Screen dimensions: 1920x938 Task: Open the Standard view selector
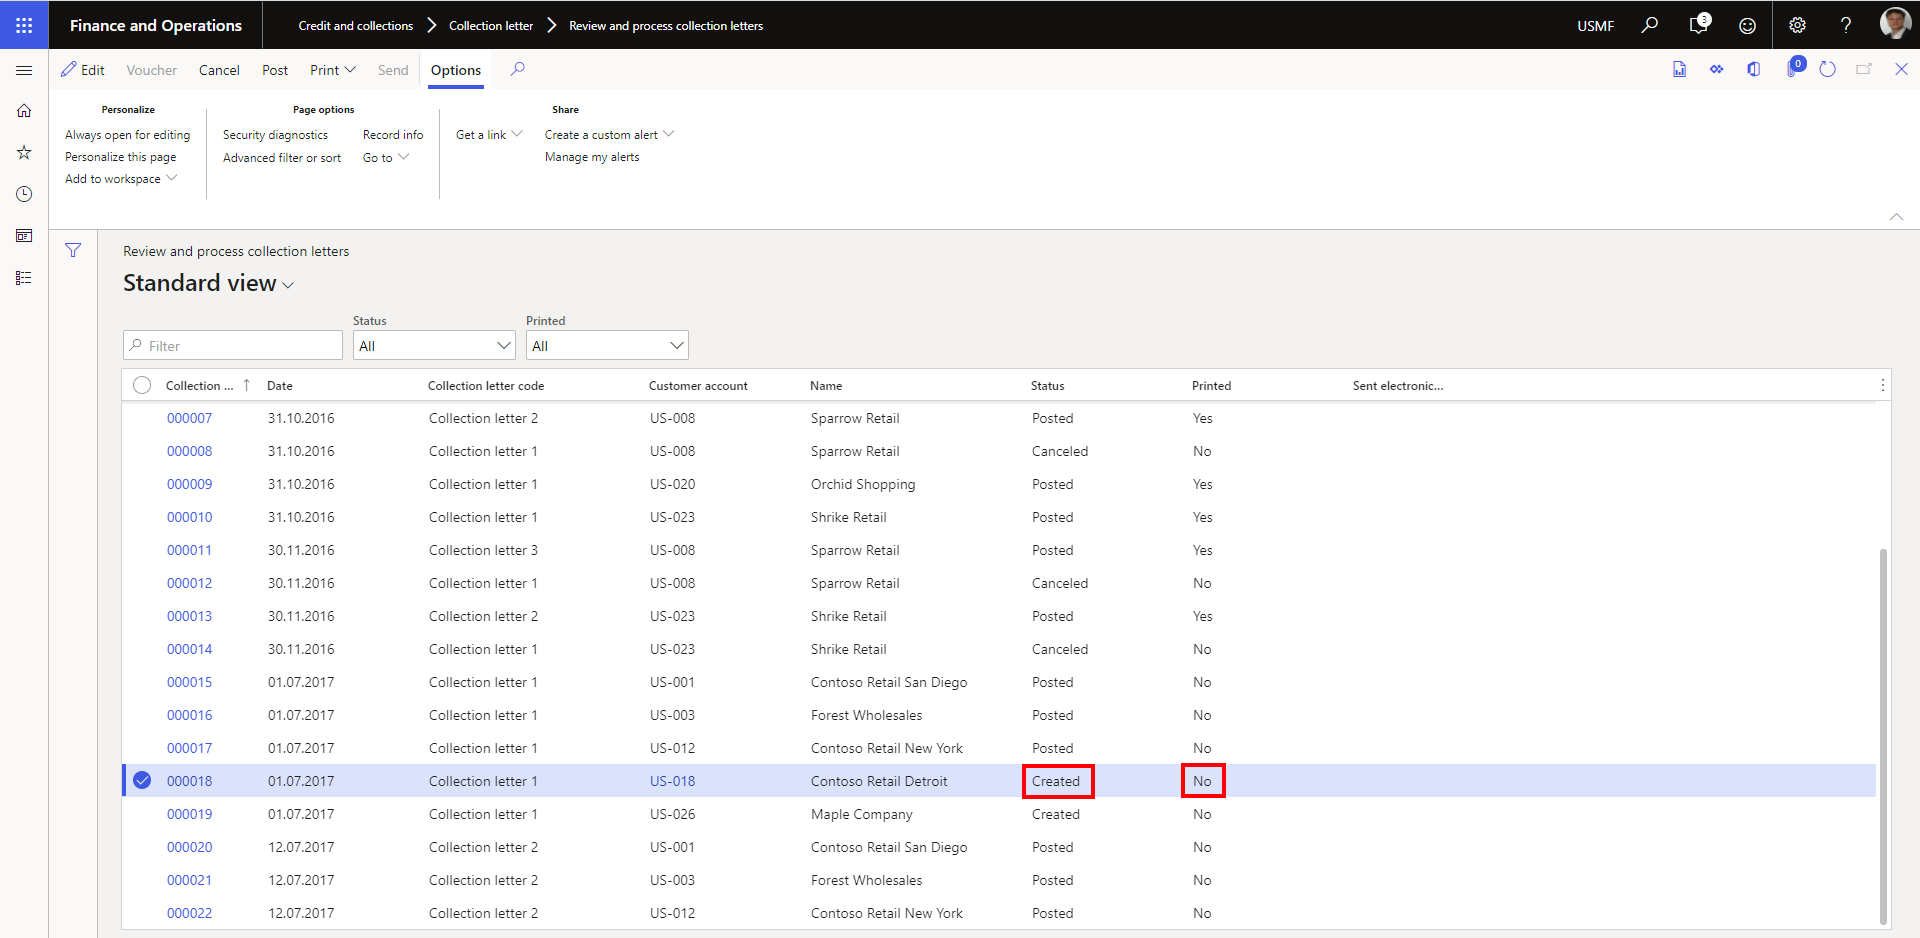(208, 283)
